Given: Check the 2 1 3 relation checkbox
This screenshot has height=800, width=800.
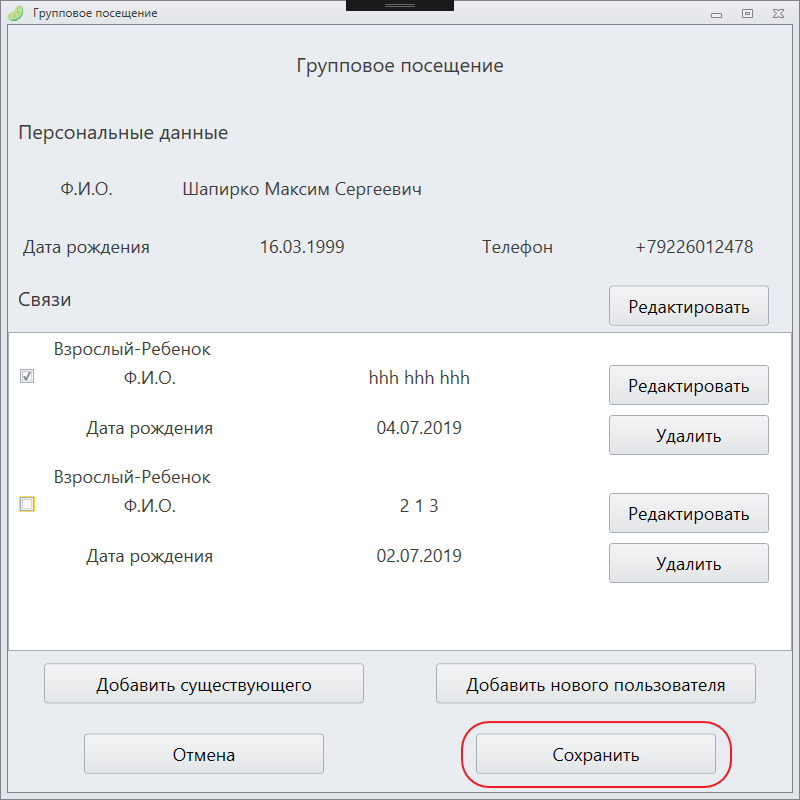Looking at the screenshot, I should pyautogui.click(x=27, y=504).
